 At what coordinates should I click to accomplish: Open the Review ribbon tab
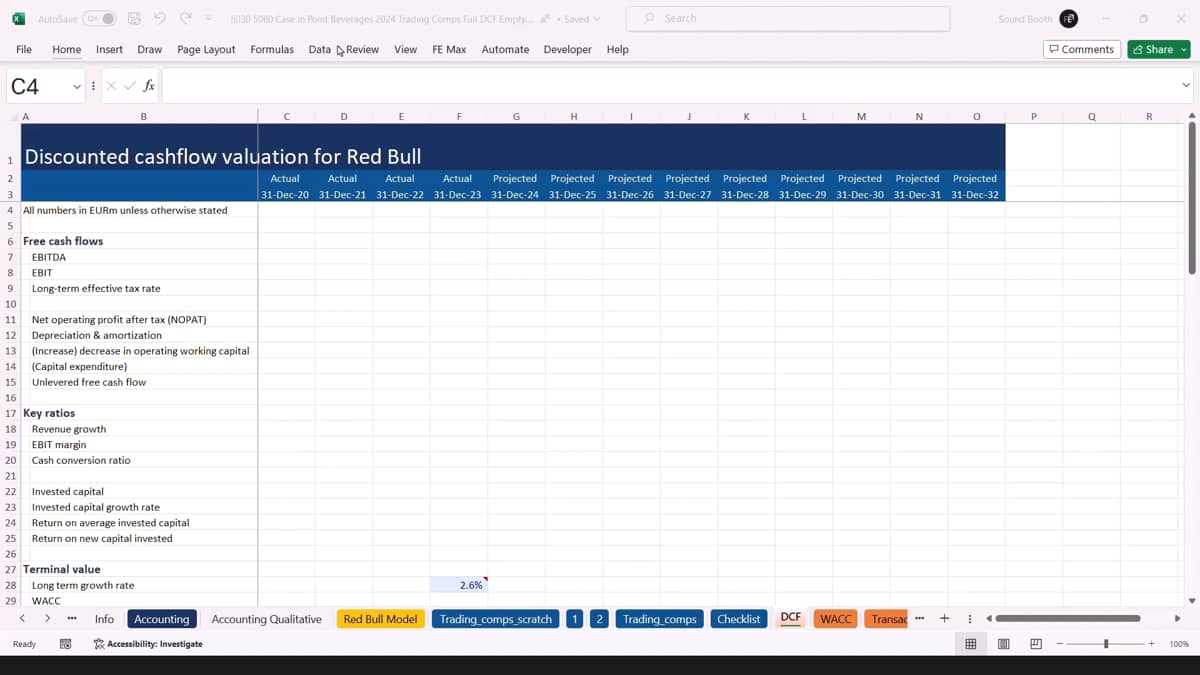tap(362, 49)
